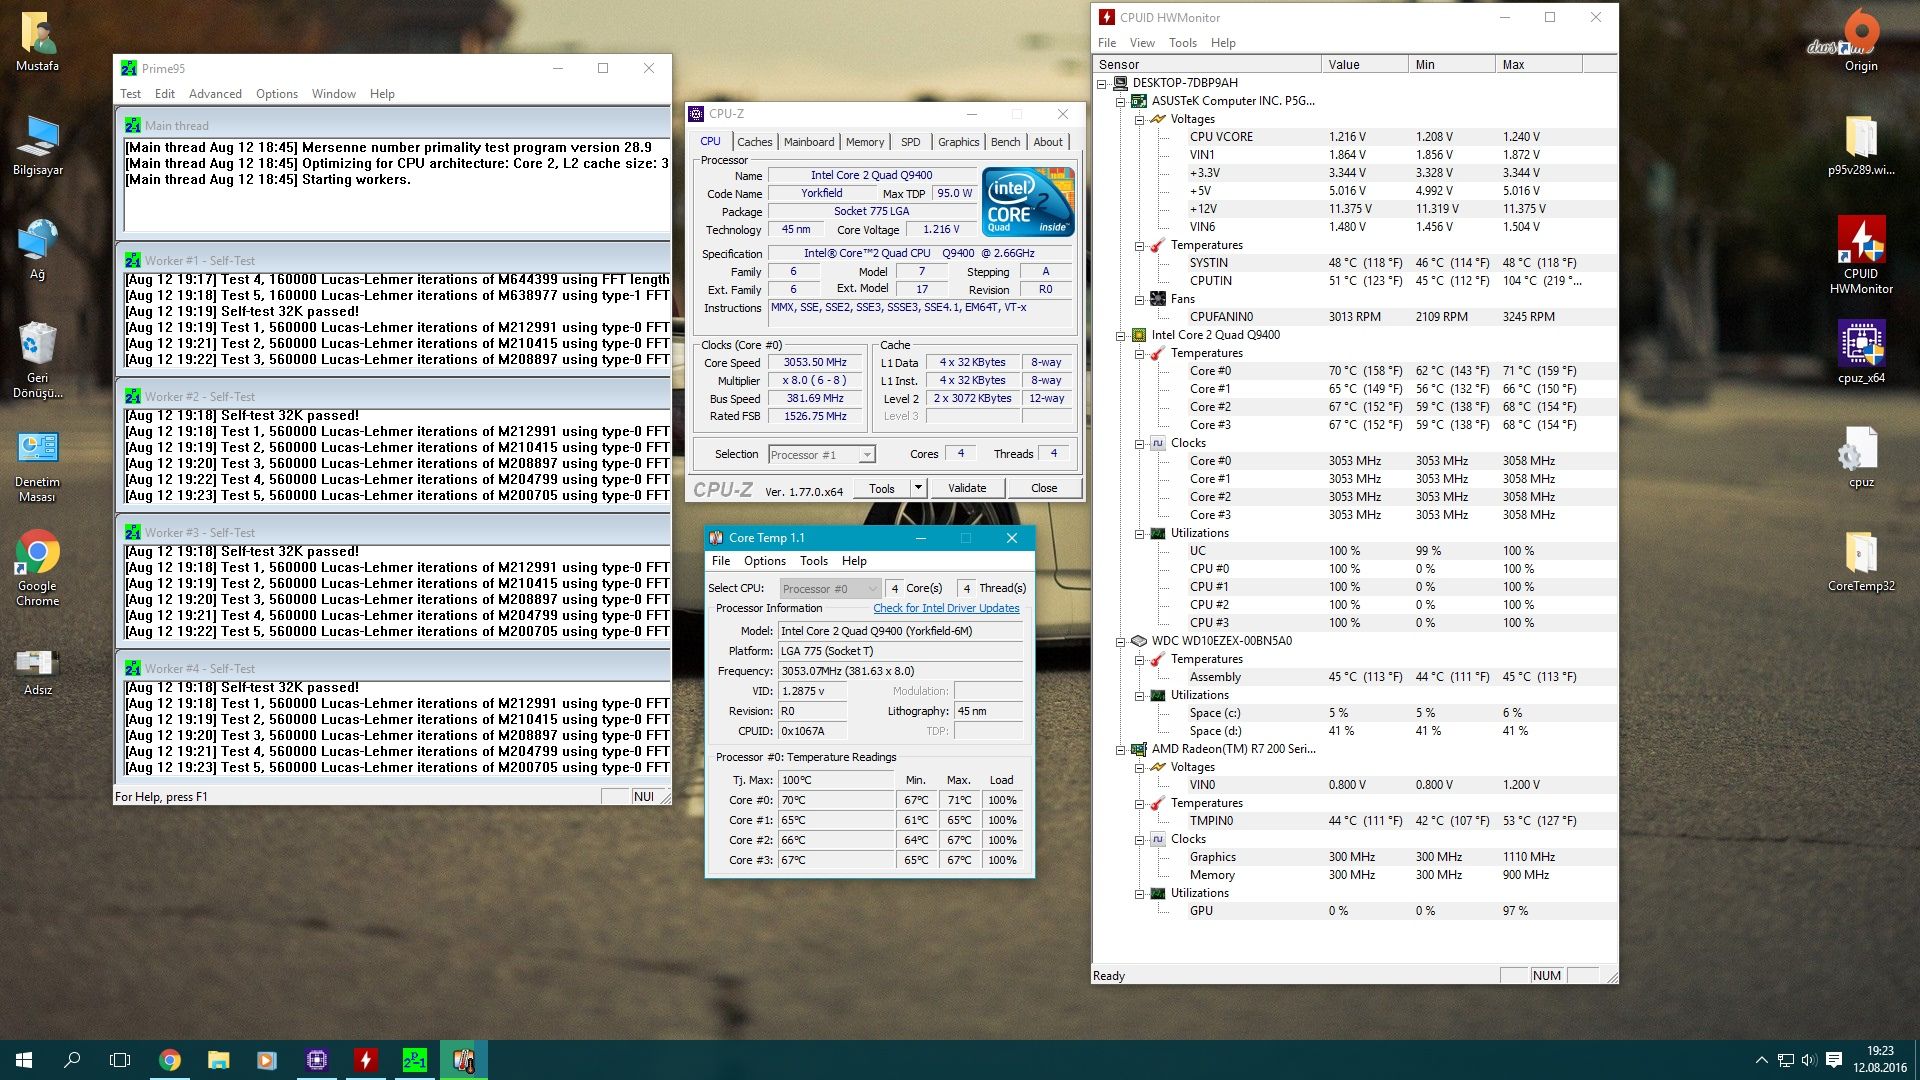Click the Value column header in HWMonitor
Viewport: 1920px width, 1080px height.
tap(1362, 64)
